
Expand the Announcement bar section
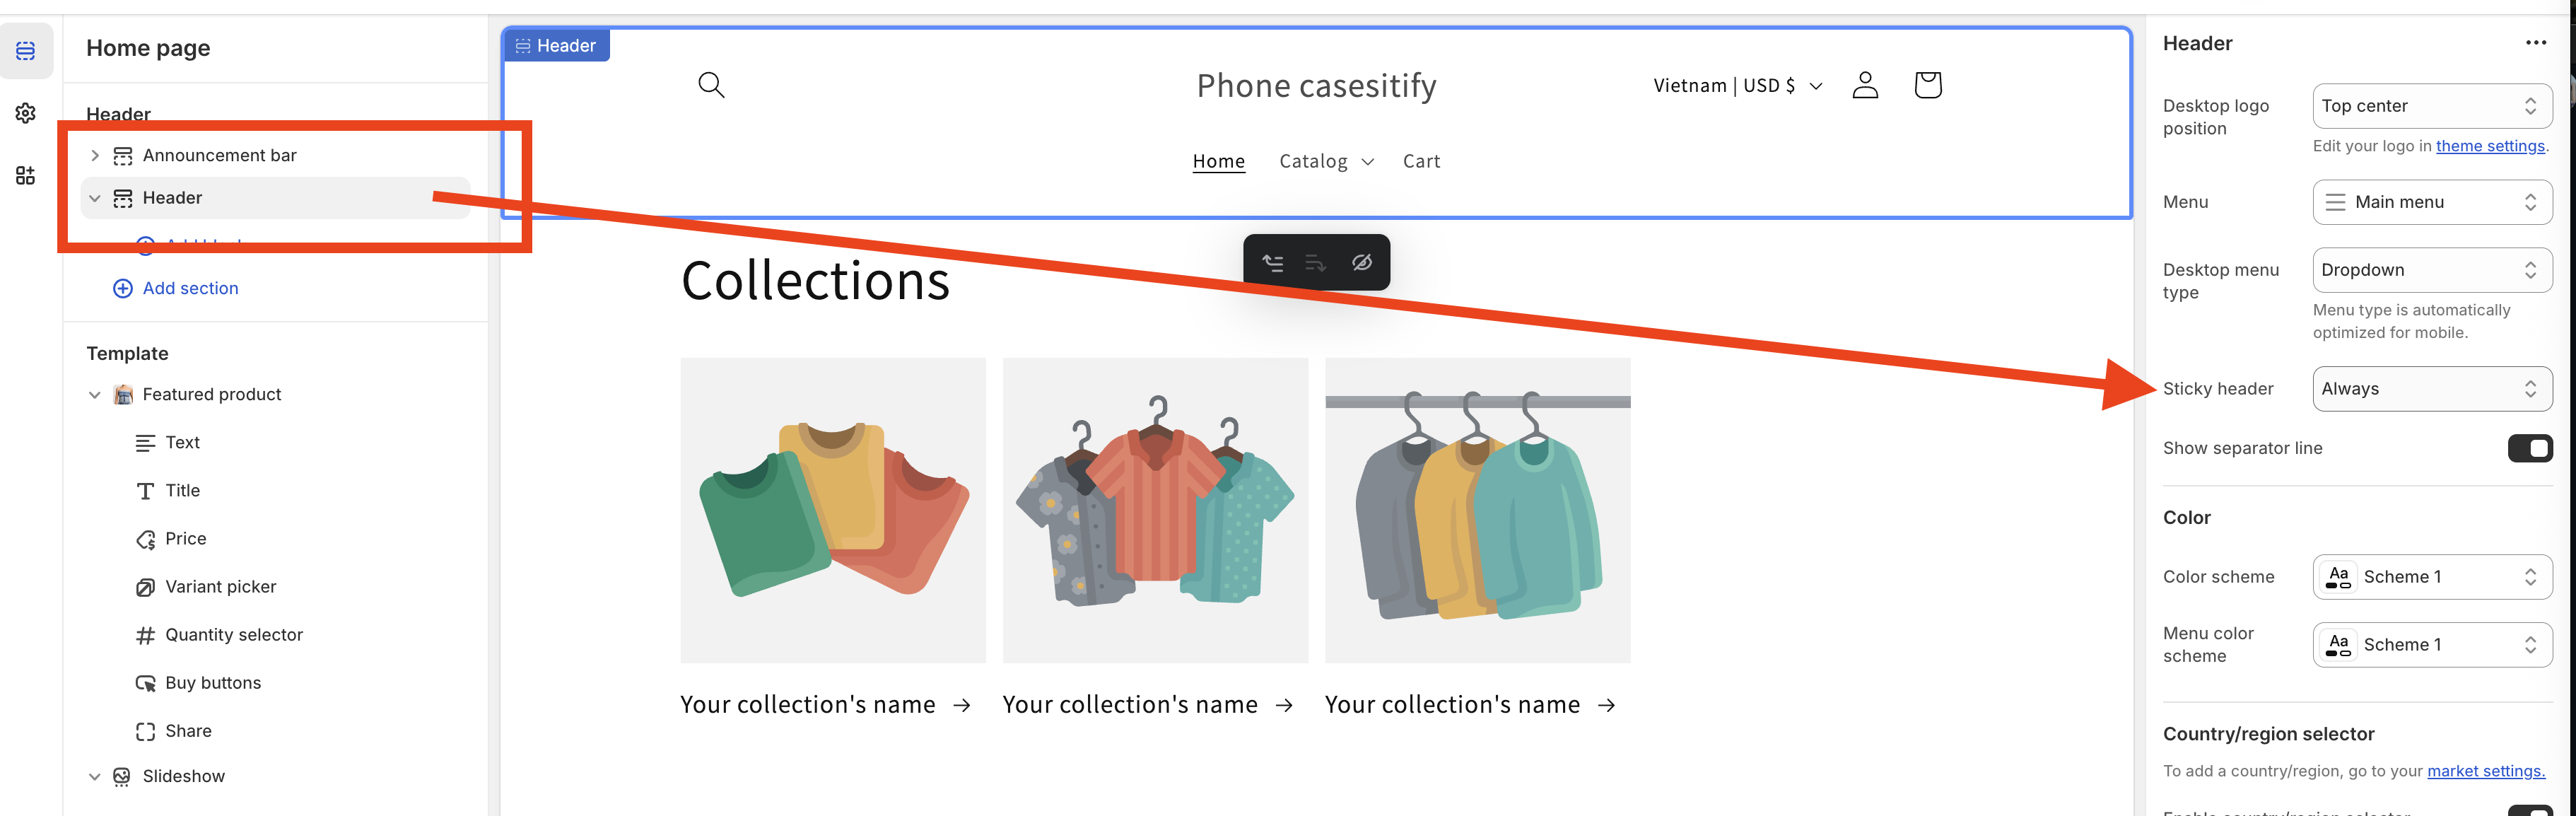click(x=95, y=156)
